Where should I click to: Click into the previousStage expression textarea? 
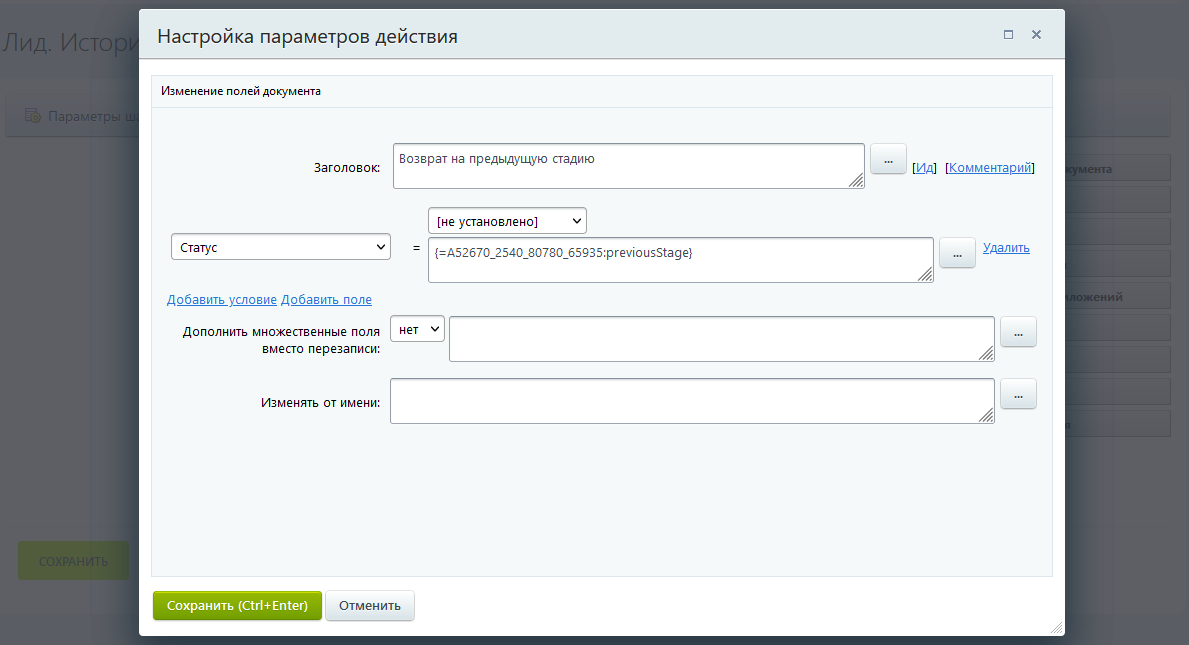point(680,260)
